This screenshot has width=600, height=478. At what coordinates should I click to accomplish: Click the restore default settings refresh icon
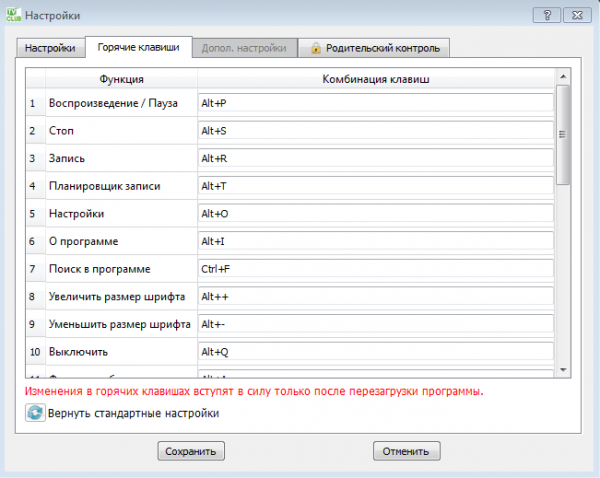tap(35, 413)
